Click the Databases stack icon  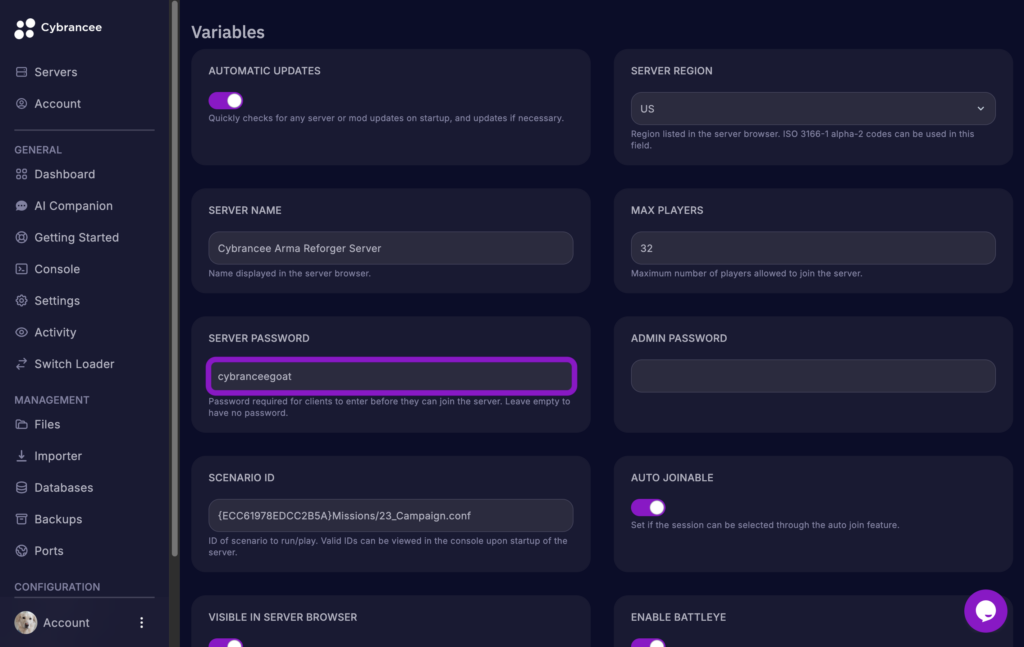point(22,488)
